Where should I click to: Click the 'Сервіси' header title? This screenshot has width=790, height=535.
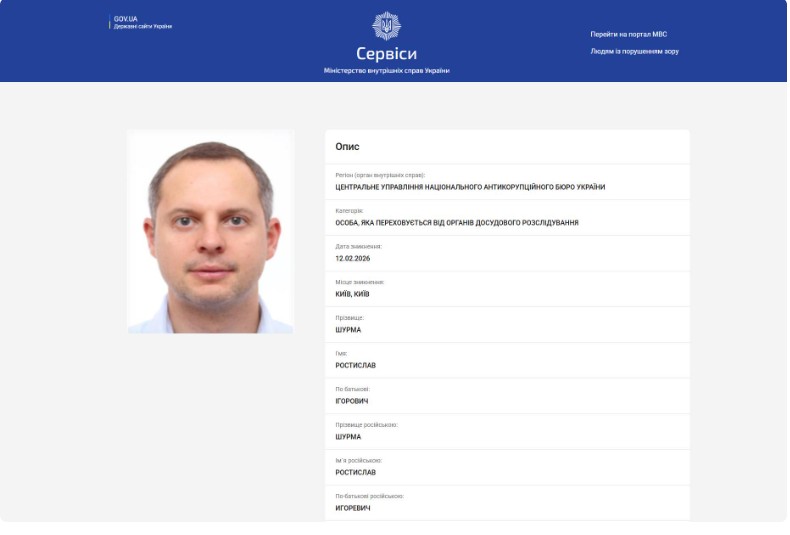386,54
